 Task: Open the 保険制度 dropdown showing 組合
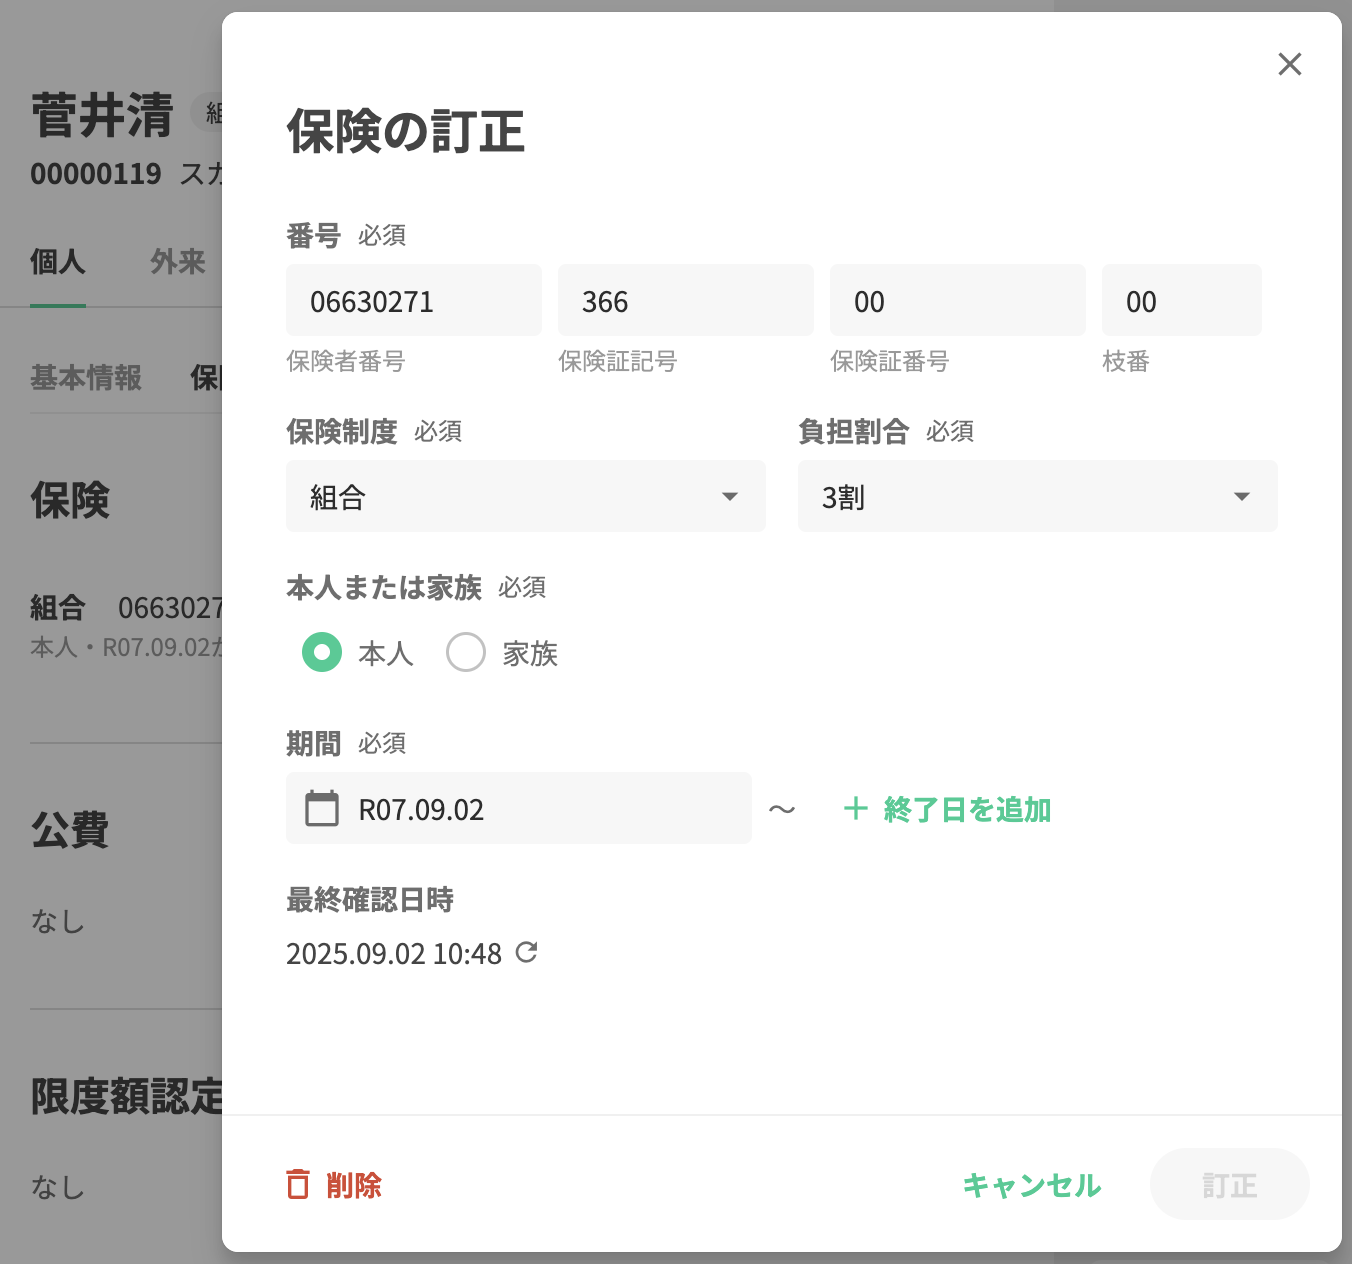tap(526, 496)
